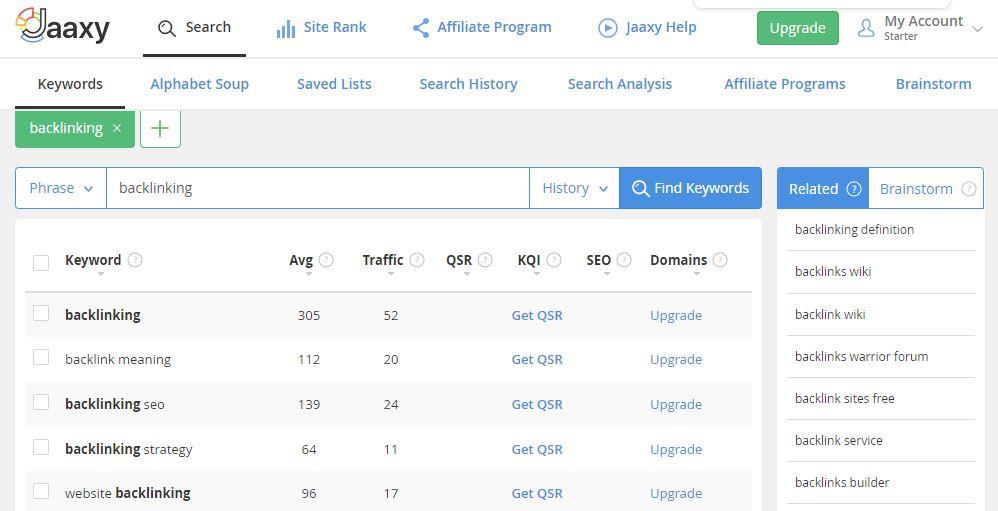Click the help icon next to Traffic column

tap(417, 260)
